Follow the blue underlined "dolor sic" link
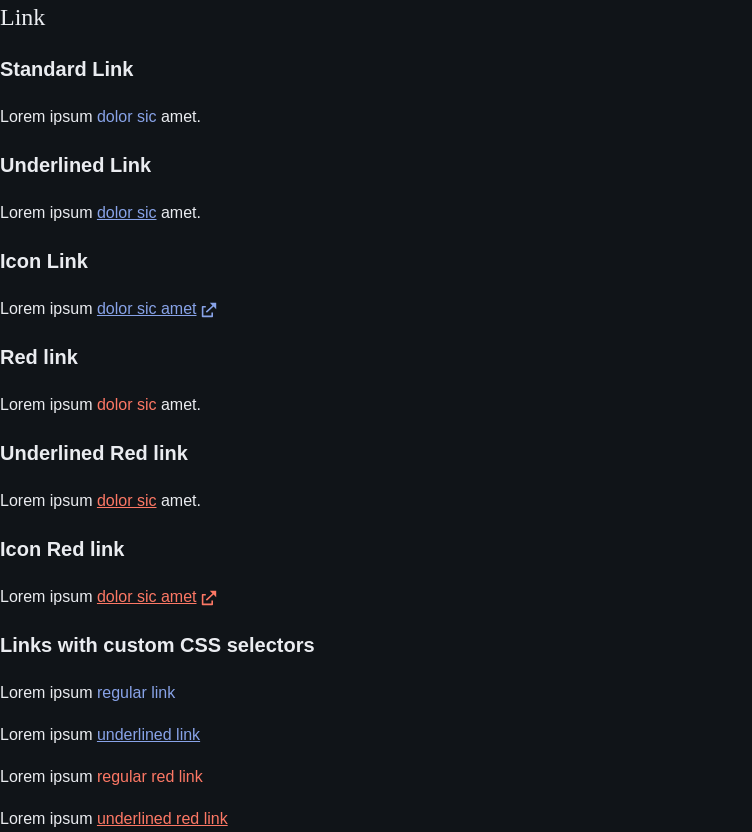This screenshot has height=832, width=752. pos(127,213)
